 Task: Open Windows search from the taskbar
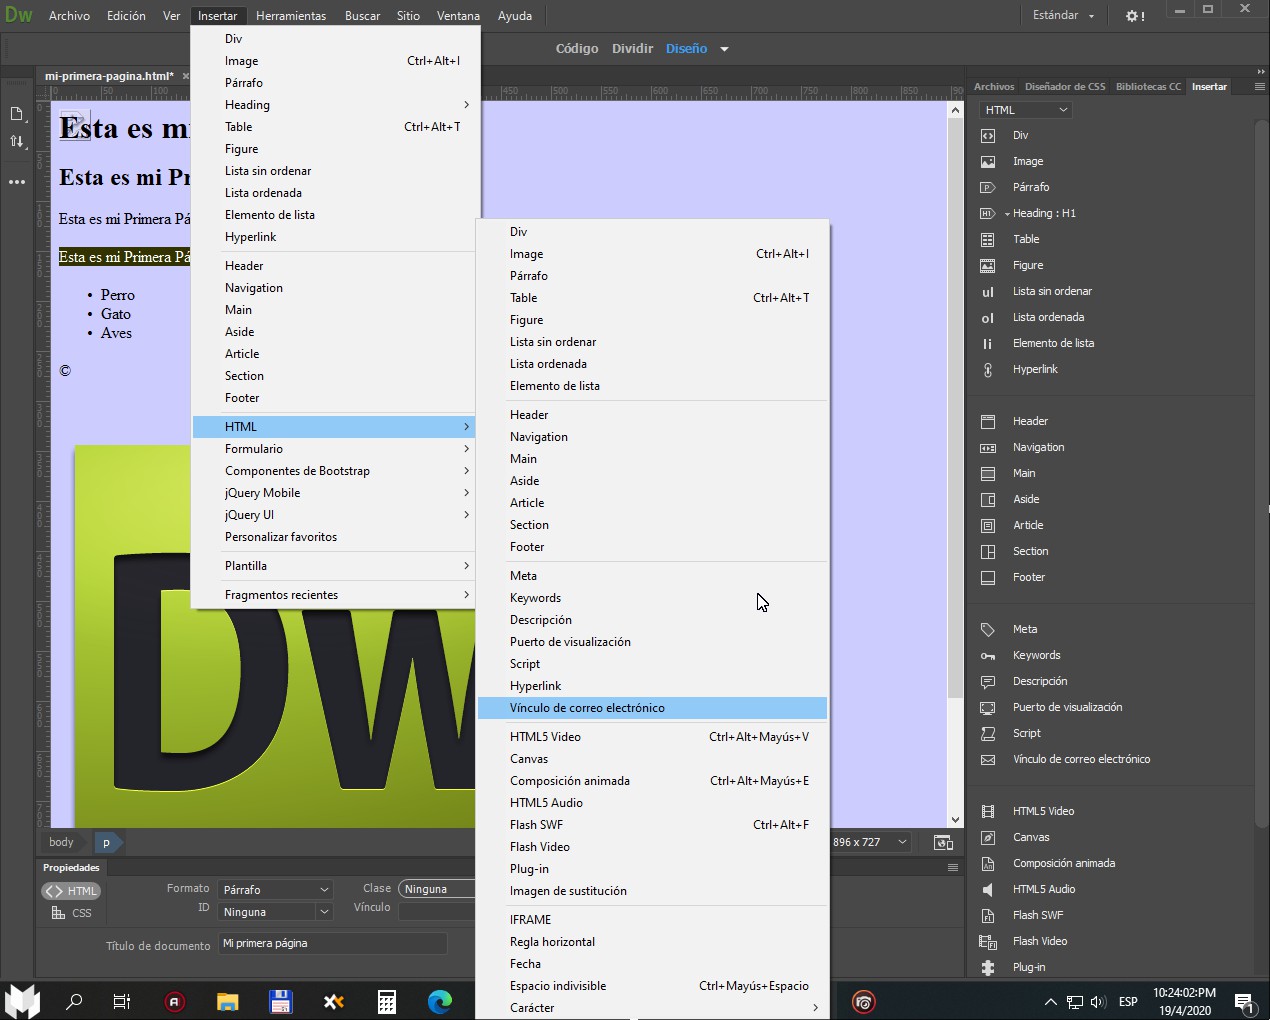(74, 1001)
